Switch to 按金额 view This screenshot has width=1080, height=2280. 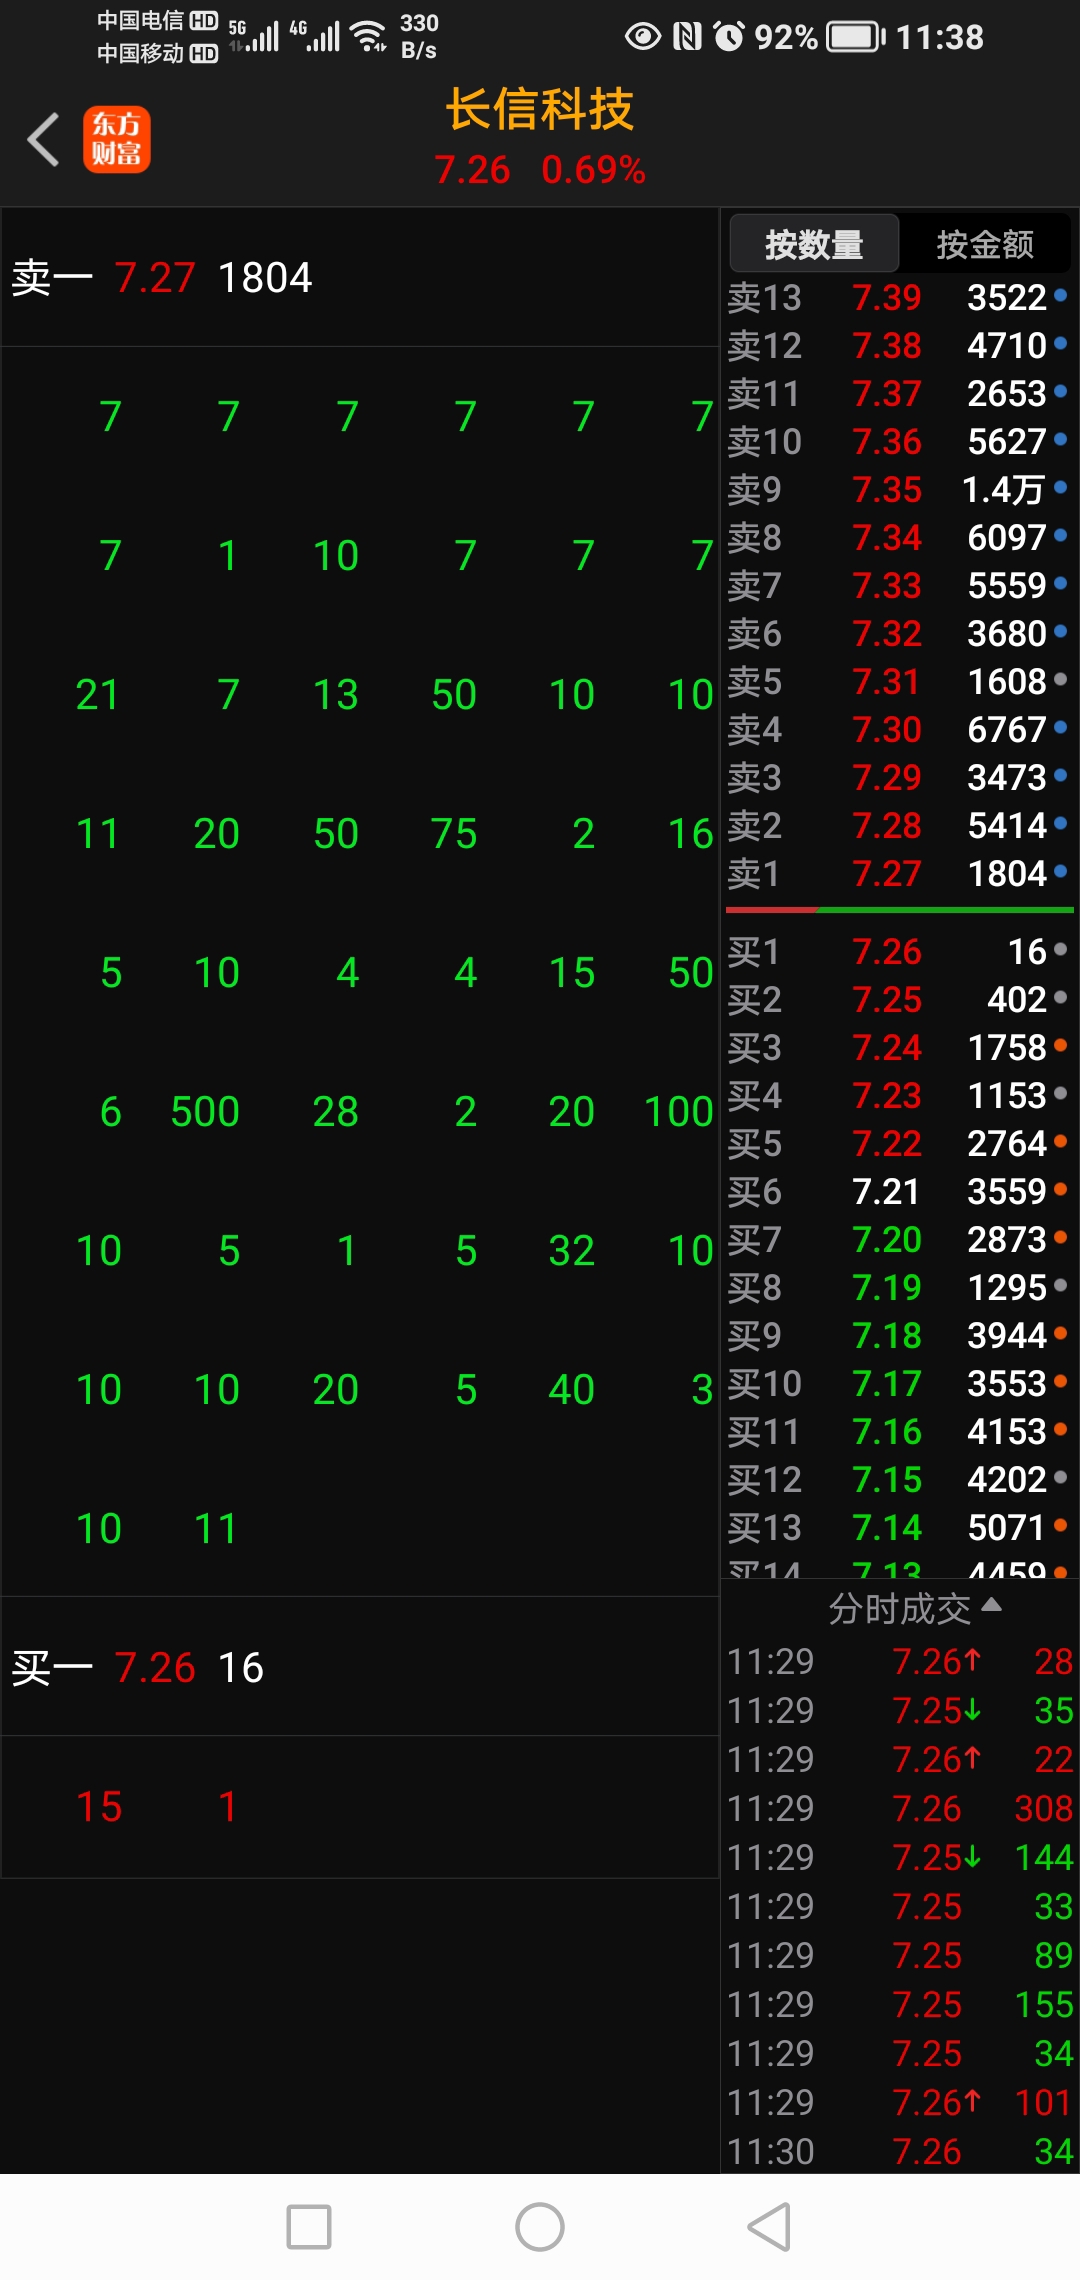pos(985,243)
